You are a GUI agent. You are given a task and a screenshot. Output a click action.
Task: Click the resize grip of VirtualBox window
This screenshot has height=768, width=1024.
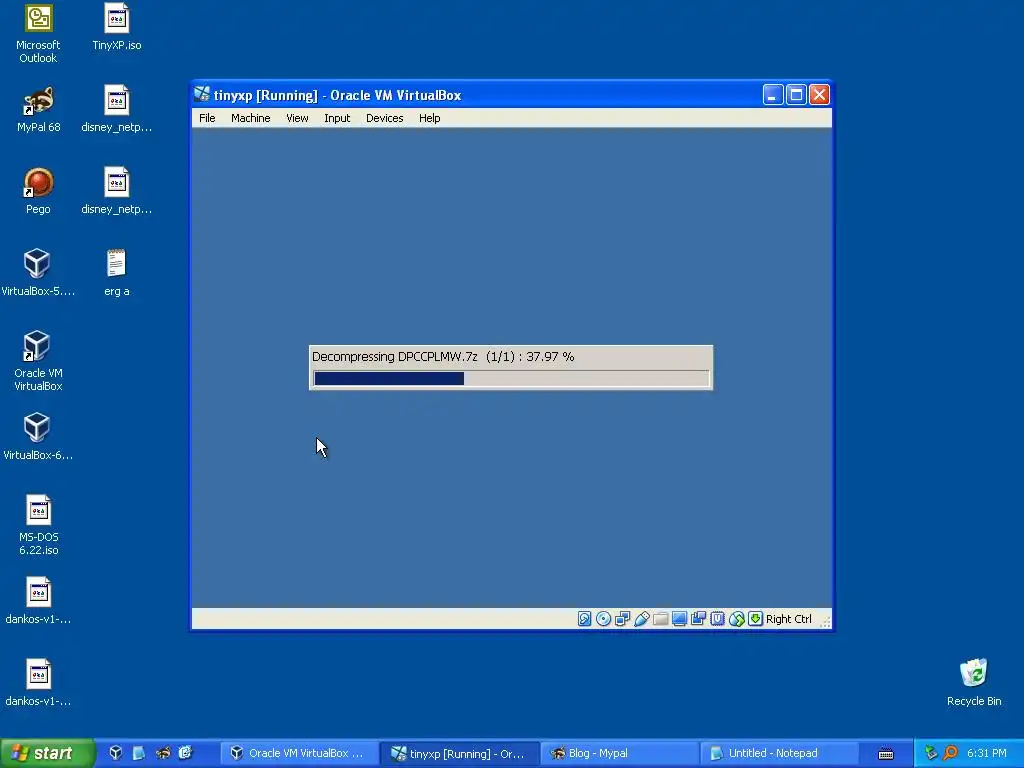pos(825,622)
